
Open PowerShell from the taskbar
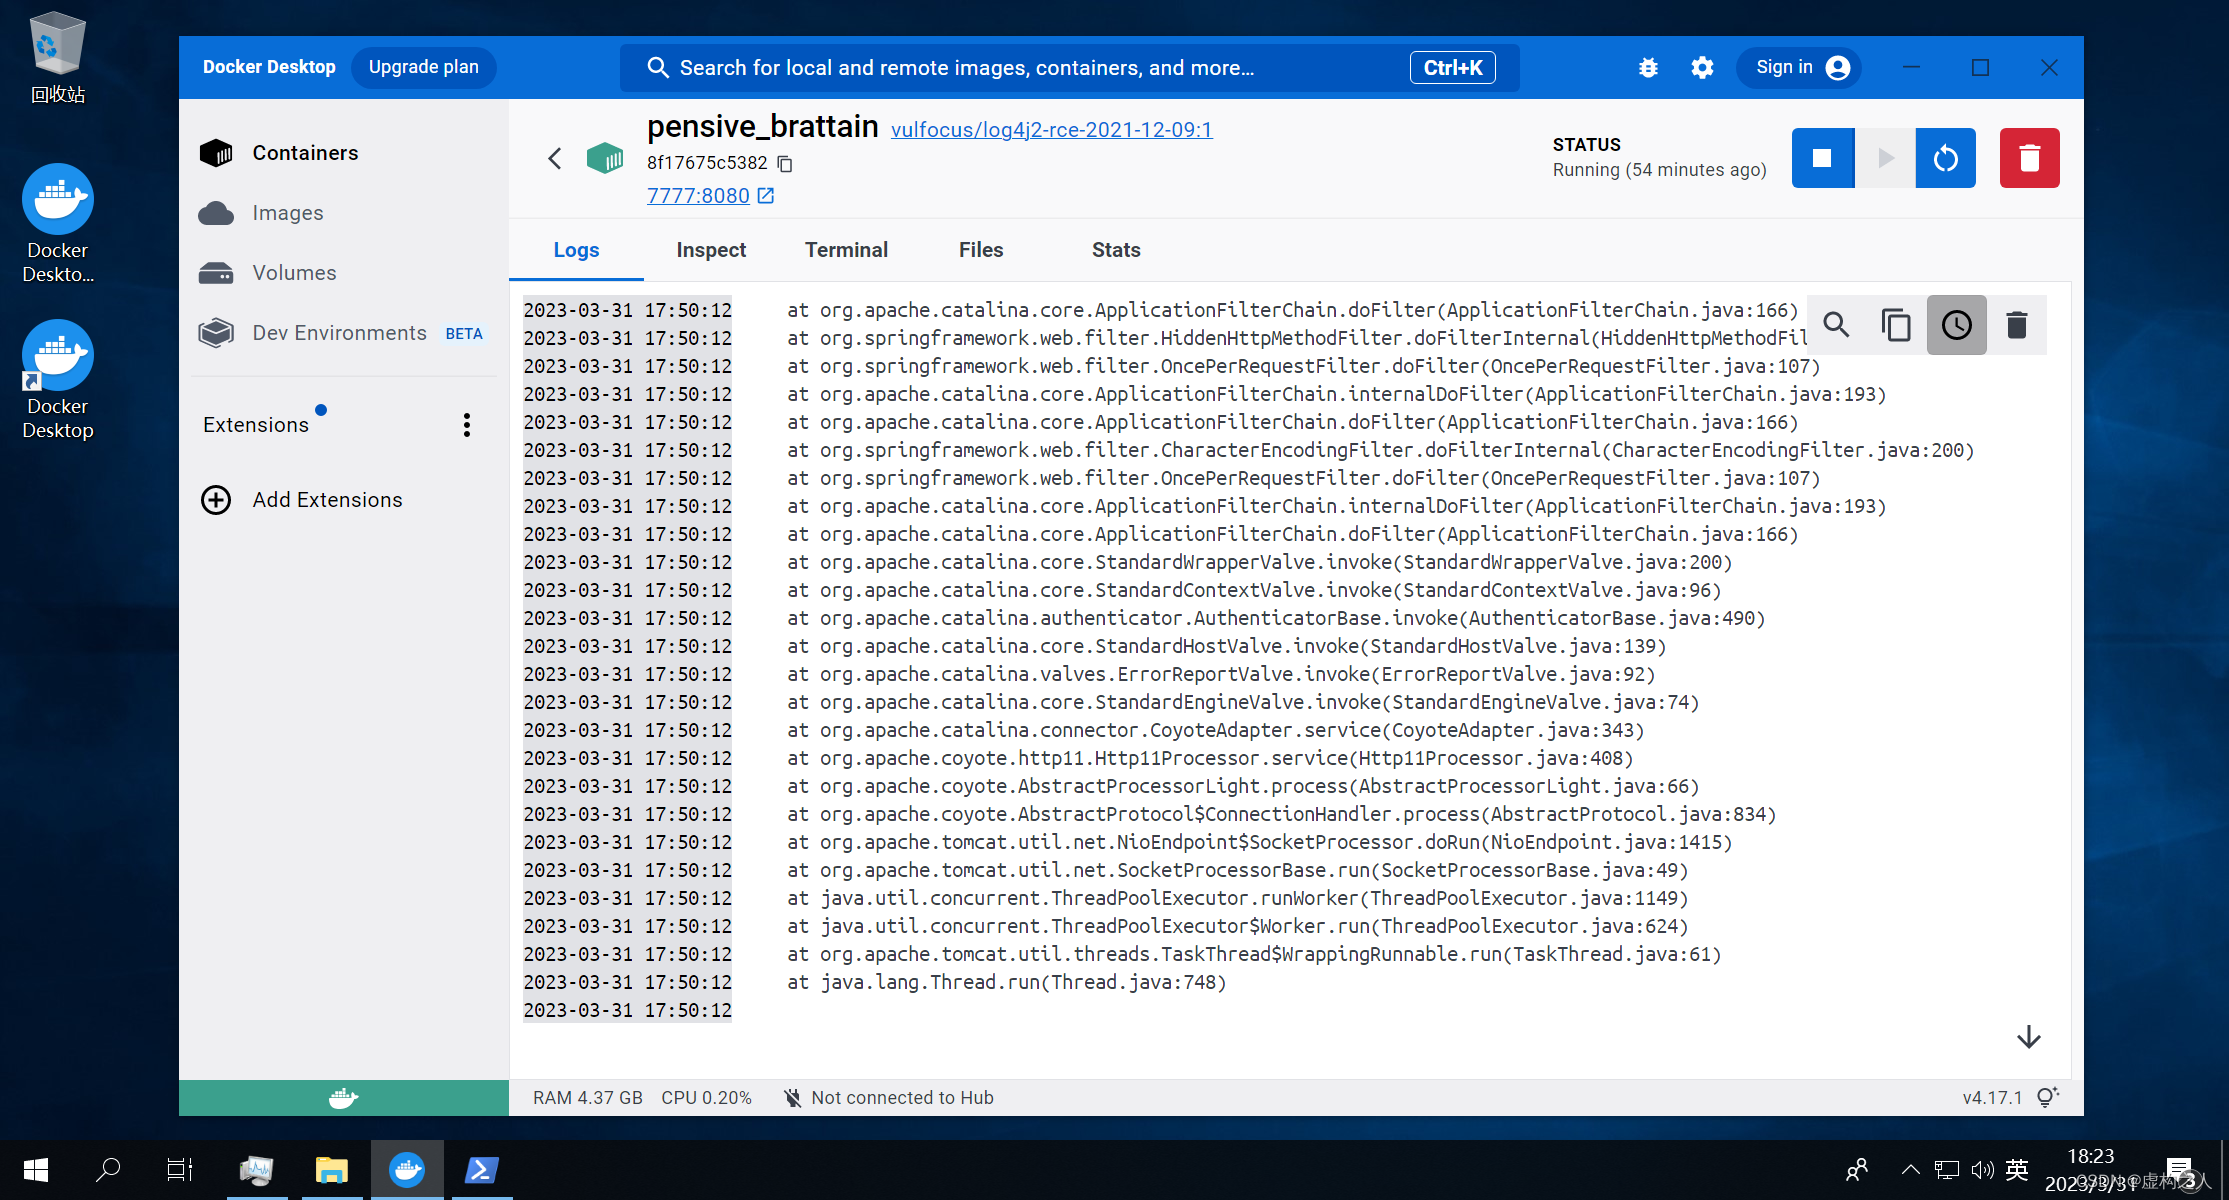point(480,1170)
